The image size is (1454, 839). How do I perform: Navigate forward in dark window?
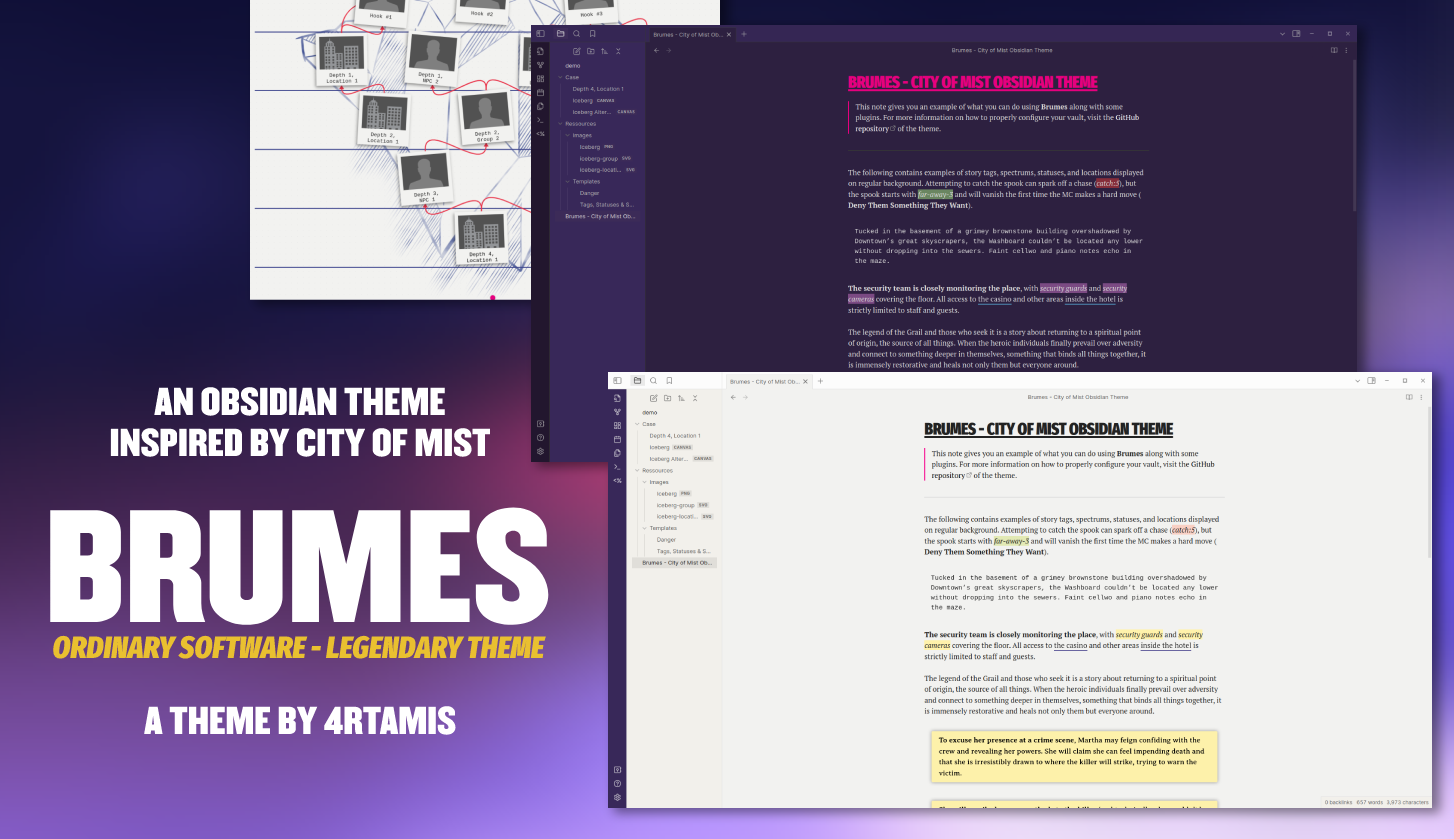[668, 50]
